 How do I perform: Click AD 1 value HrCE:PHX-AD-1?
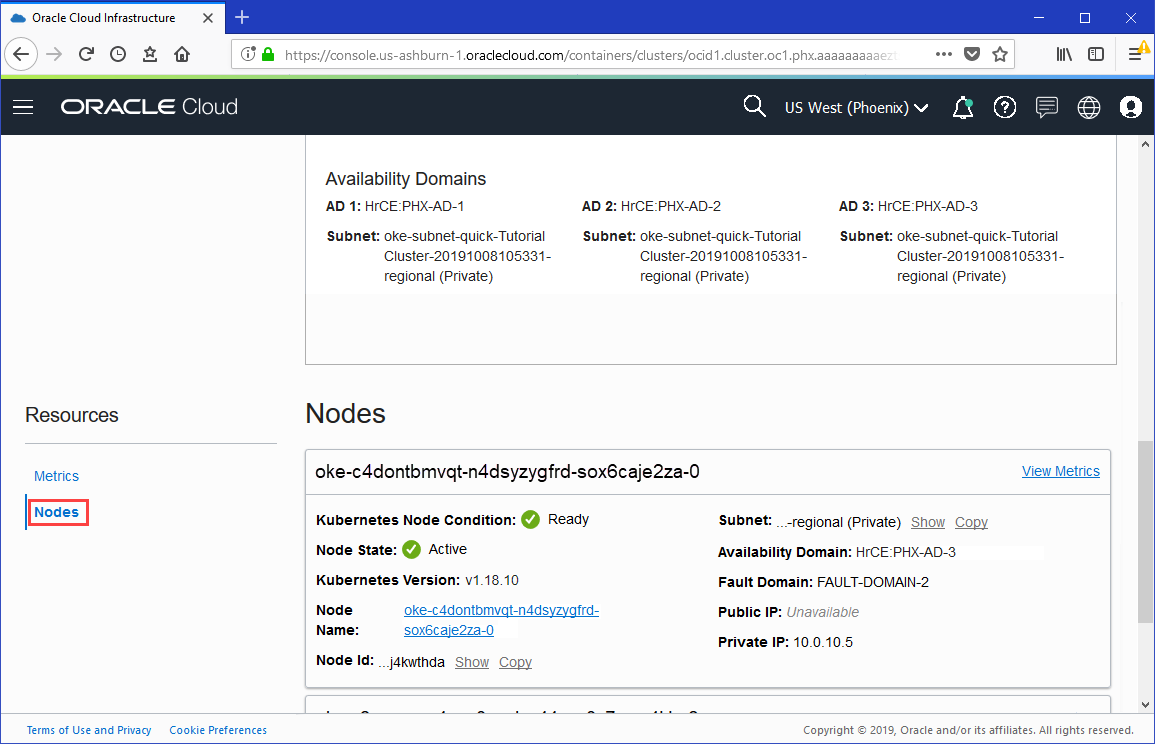coord(415,206)
